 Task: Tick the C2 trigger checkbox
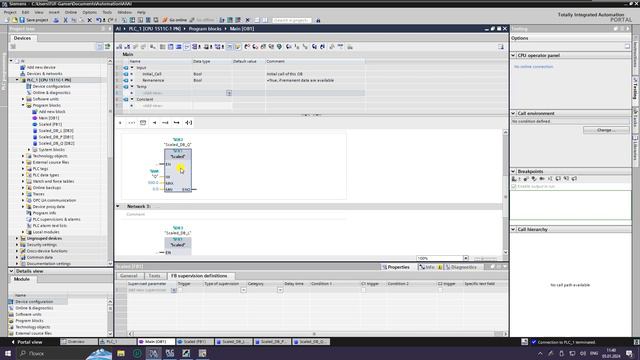click(x=440, y=290)
